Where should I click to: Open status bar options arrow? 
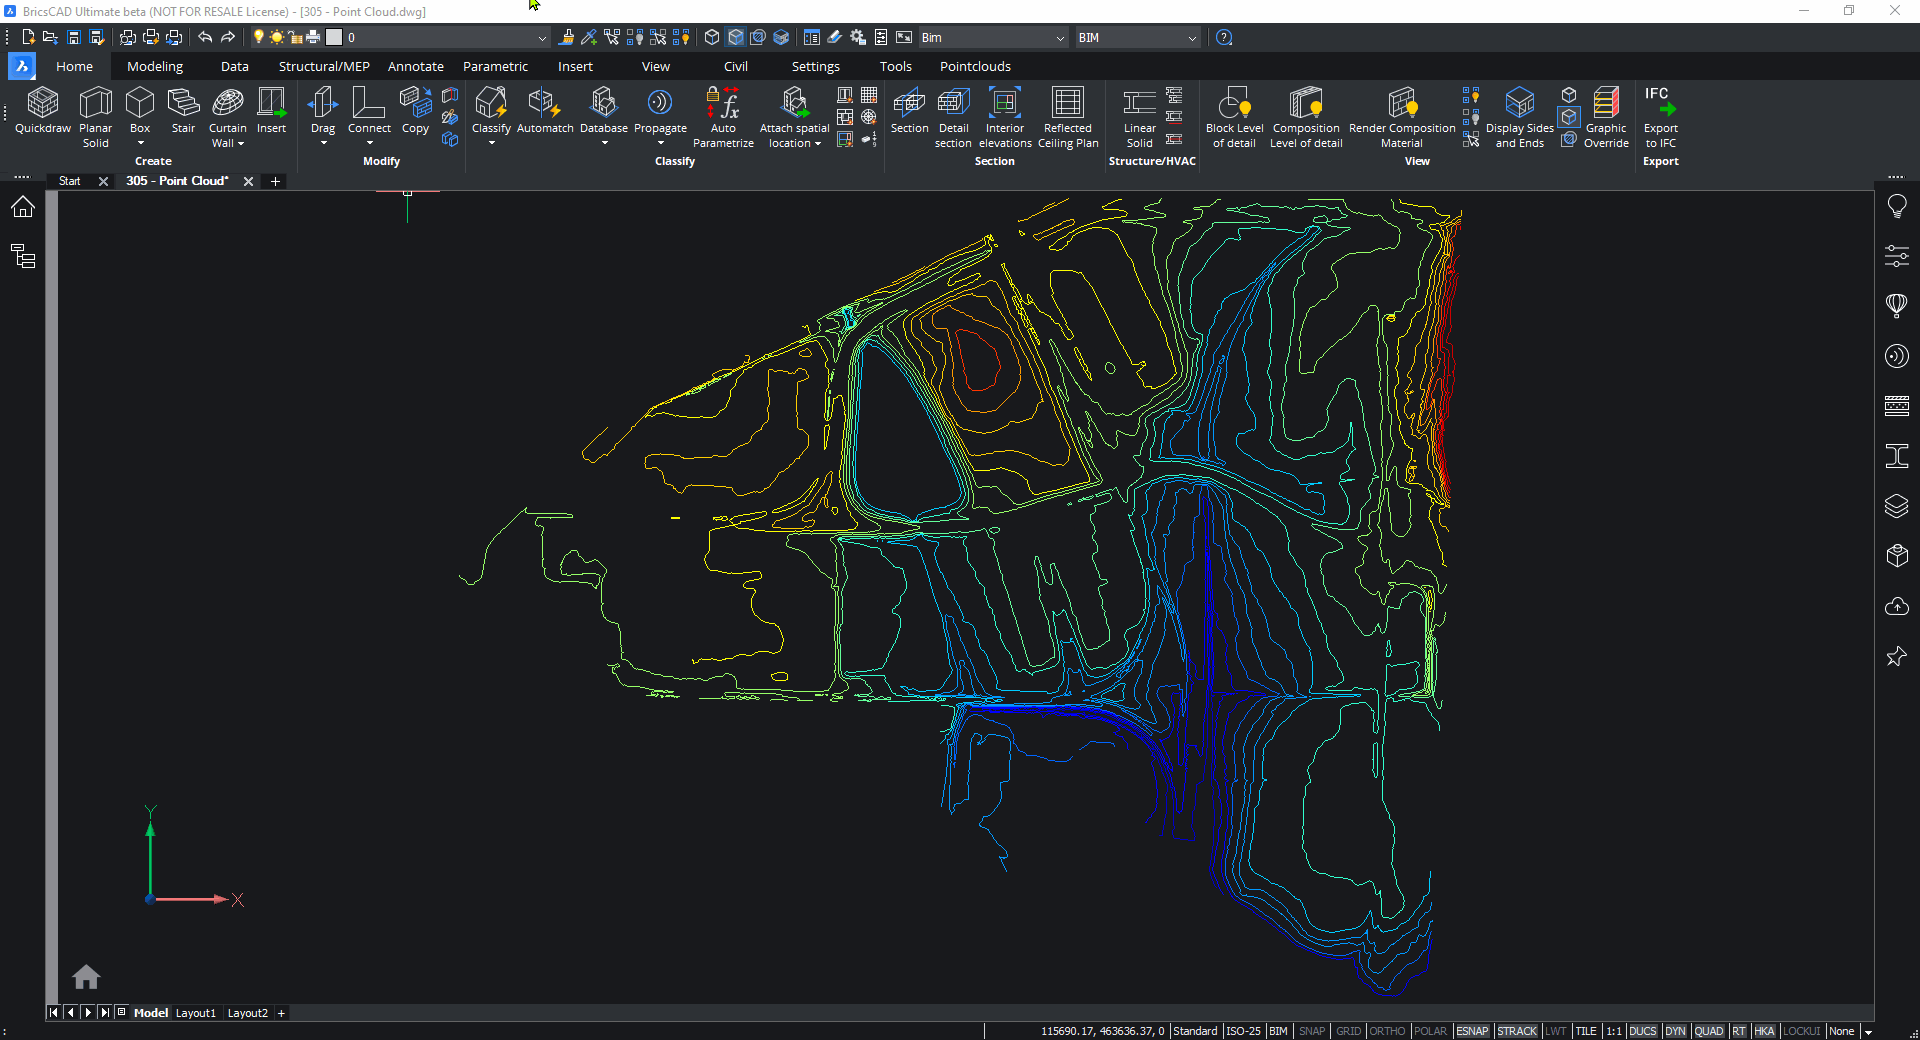tap(1867, 1032)
